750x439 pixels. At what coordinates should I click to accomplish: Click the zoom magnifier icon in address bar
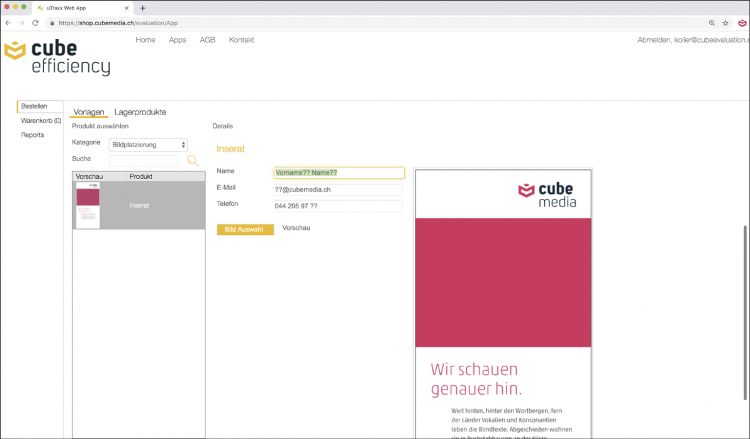pyautogui.click(x=711, y=22)
